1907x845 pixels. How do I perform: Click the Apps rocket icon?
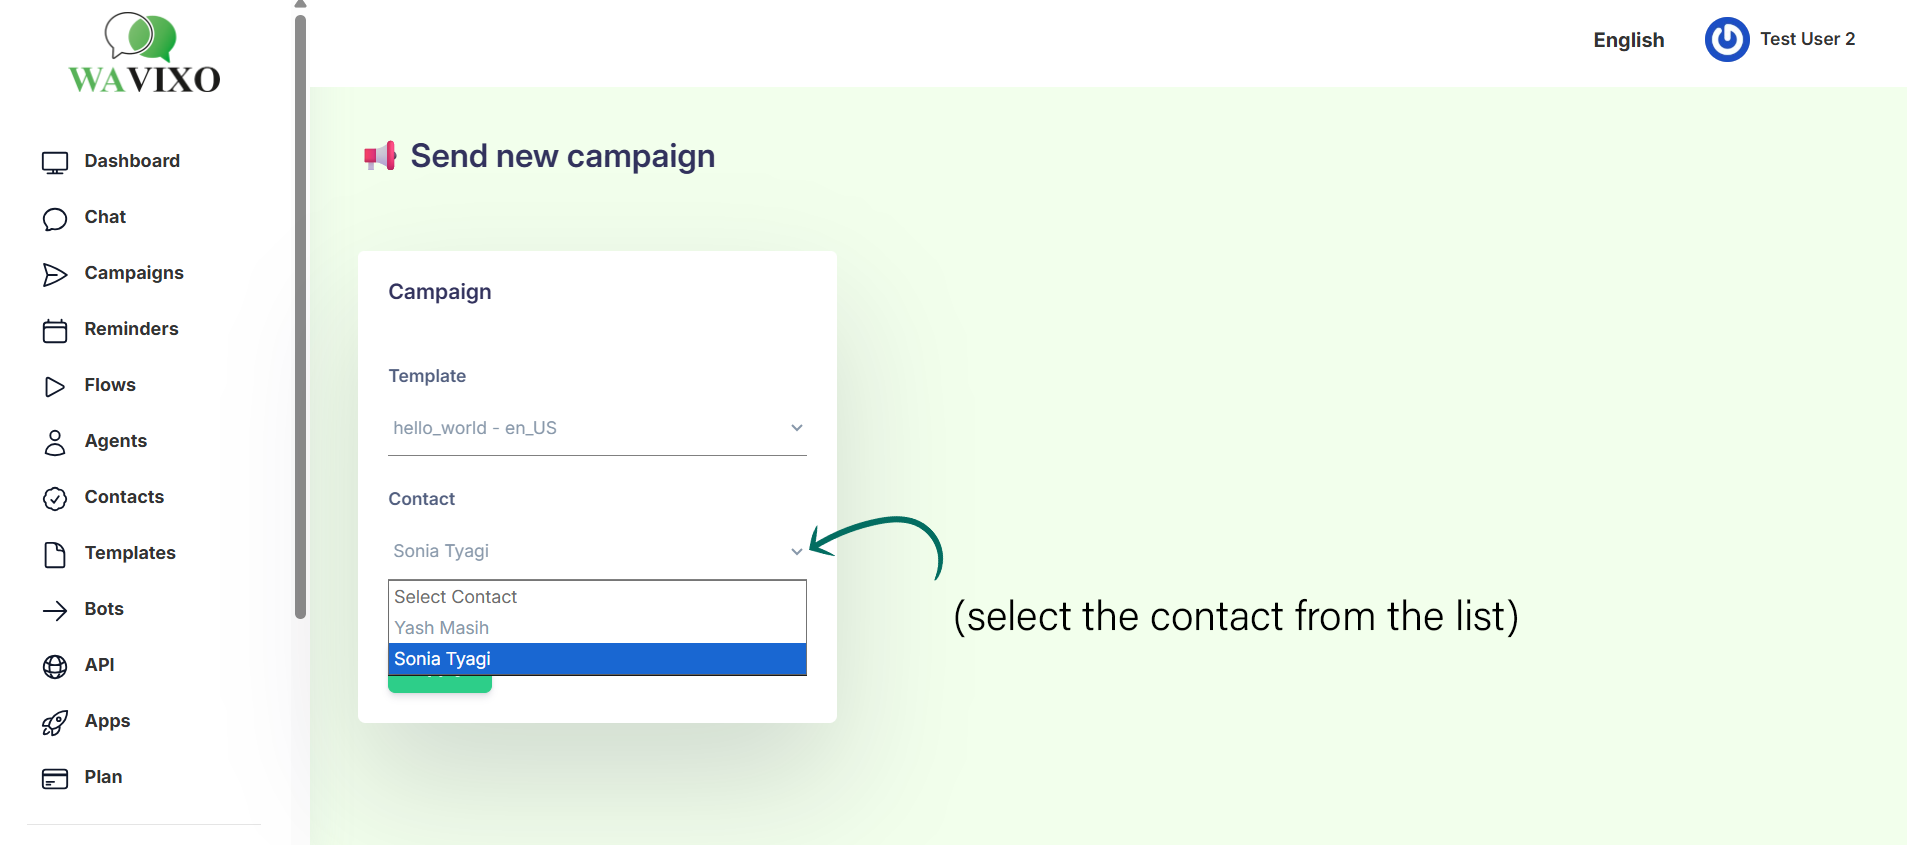click(55, 723)
